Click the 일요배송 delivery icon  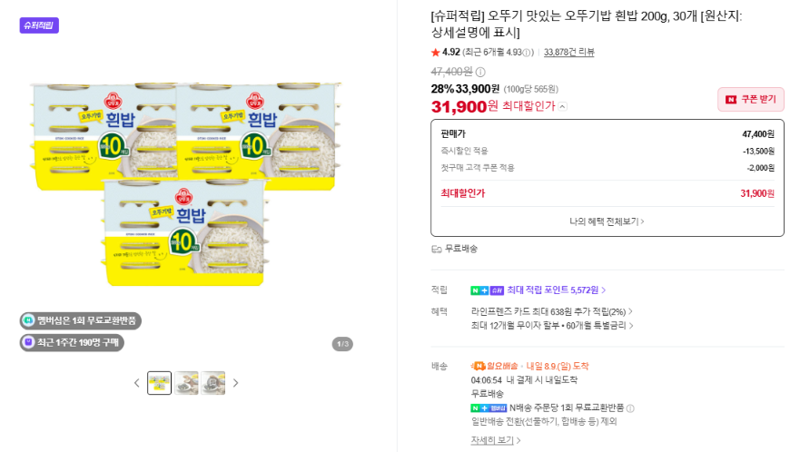tap(478, 366)
